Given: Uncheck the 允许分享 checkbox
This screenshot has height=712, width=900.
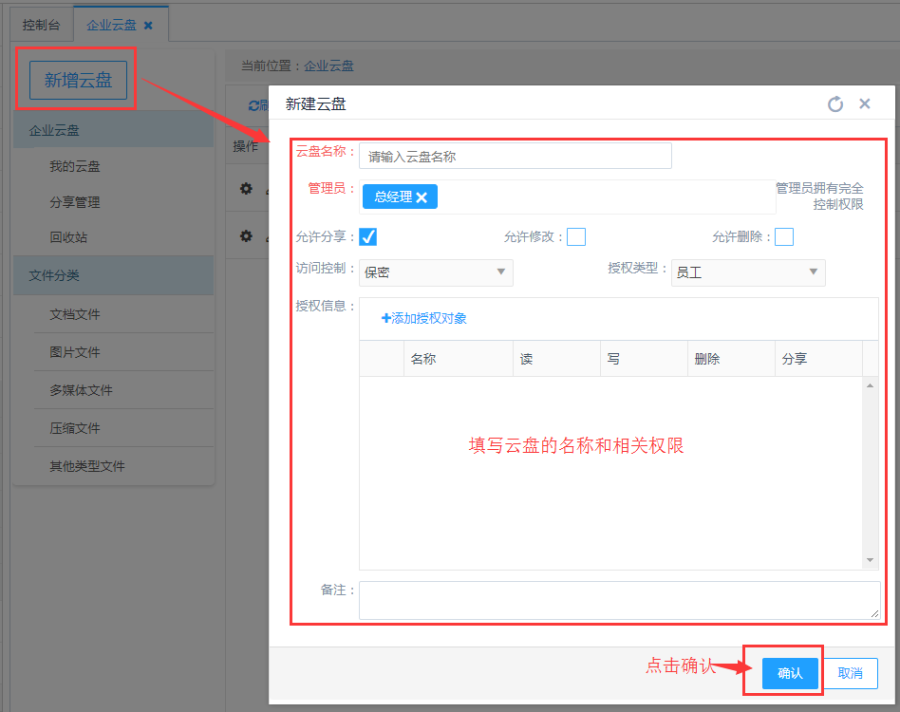Looking at the screenshot, I should (x=368, y=237).
